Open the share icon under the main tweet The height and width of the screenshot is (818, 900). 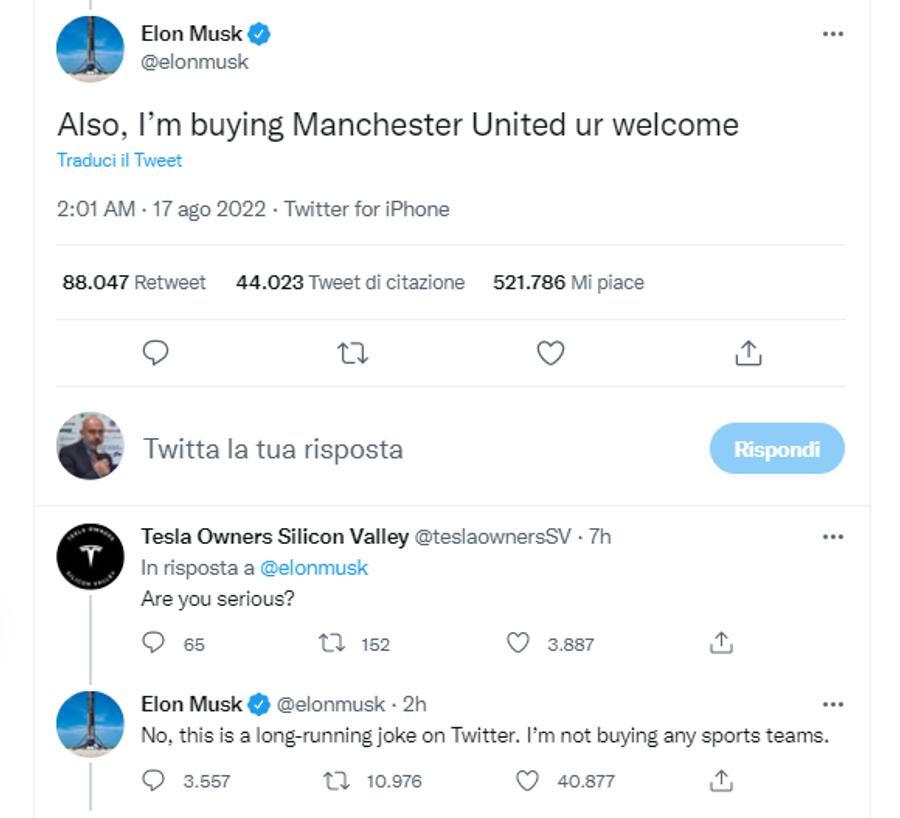(748, 352)
